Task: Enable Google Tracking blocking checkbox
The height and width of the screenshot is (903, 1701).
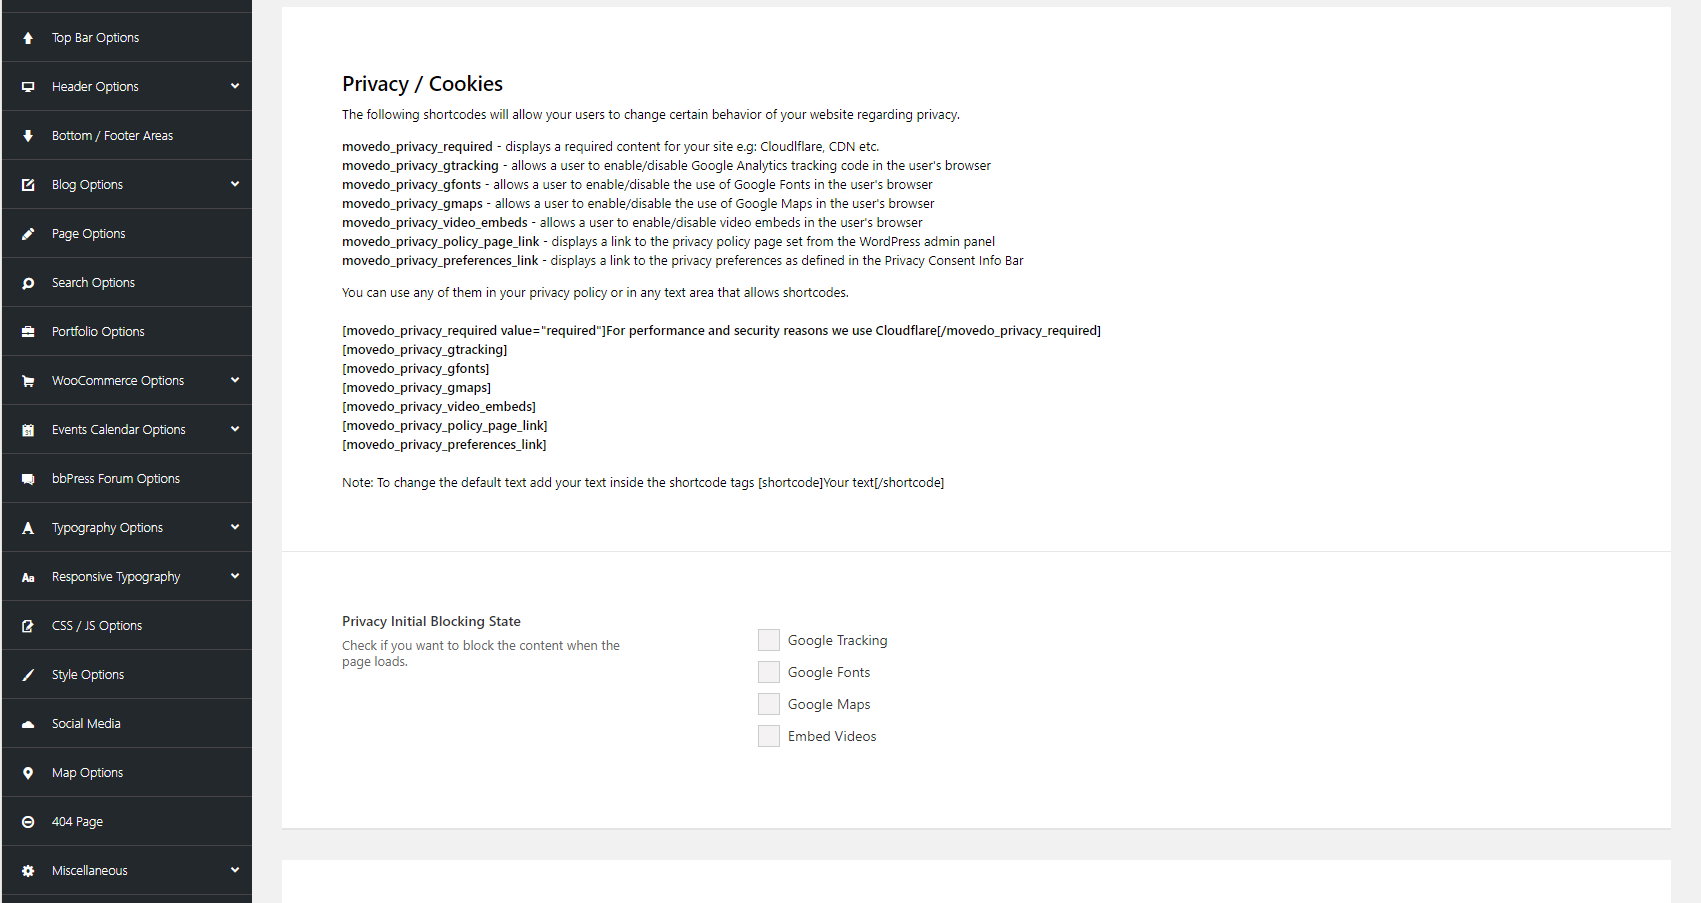Action: click(x=769, y=640)
